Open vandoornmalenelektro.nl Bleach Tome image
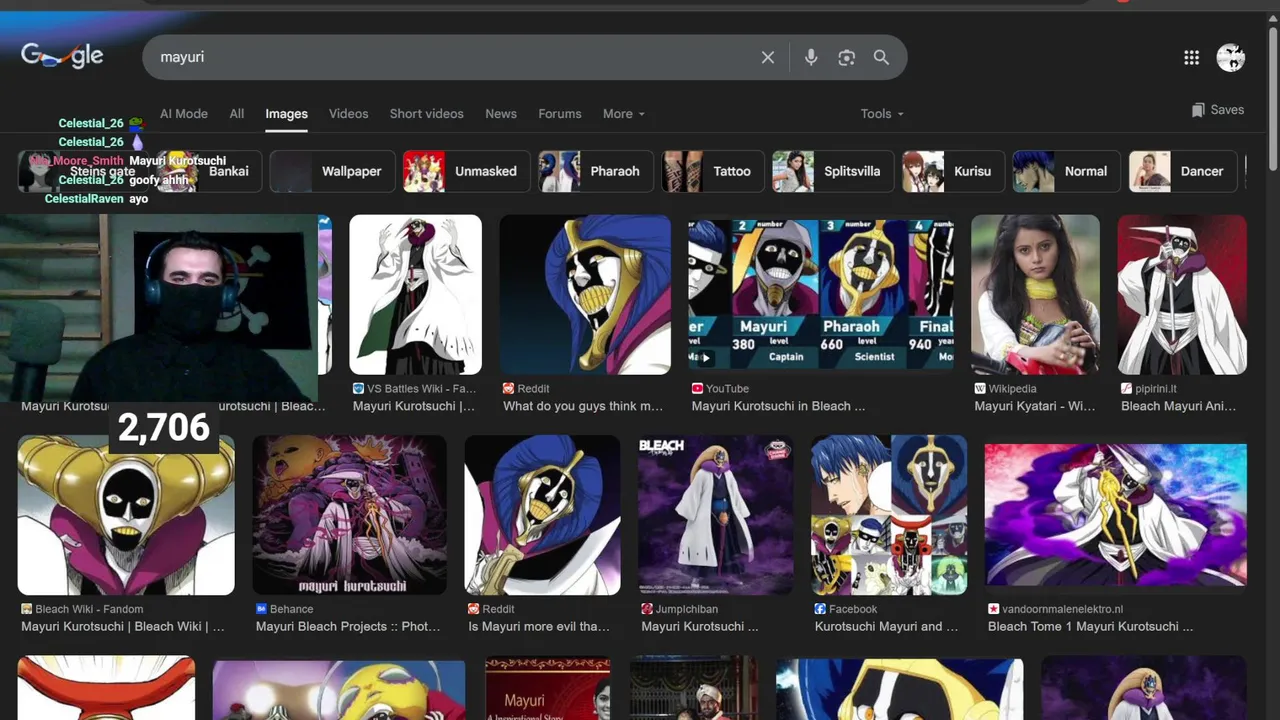 click(x=1116, y=515)
